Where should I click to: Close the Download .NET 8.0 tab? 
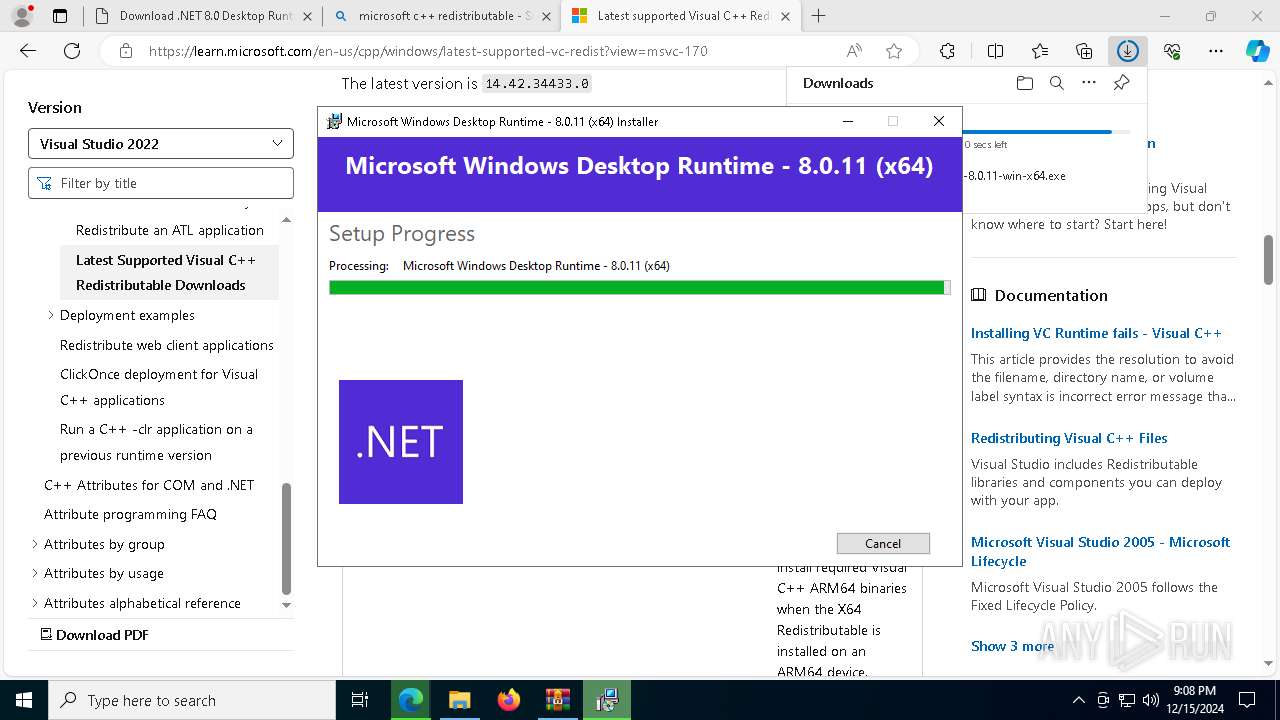pos(307,16)
